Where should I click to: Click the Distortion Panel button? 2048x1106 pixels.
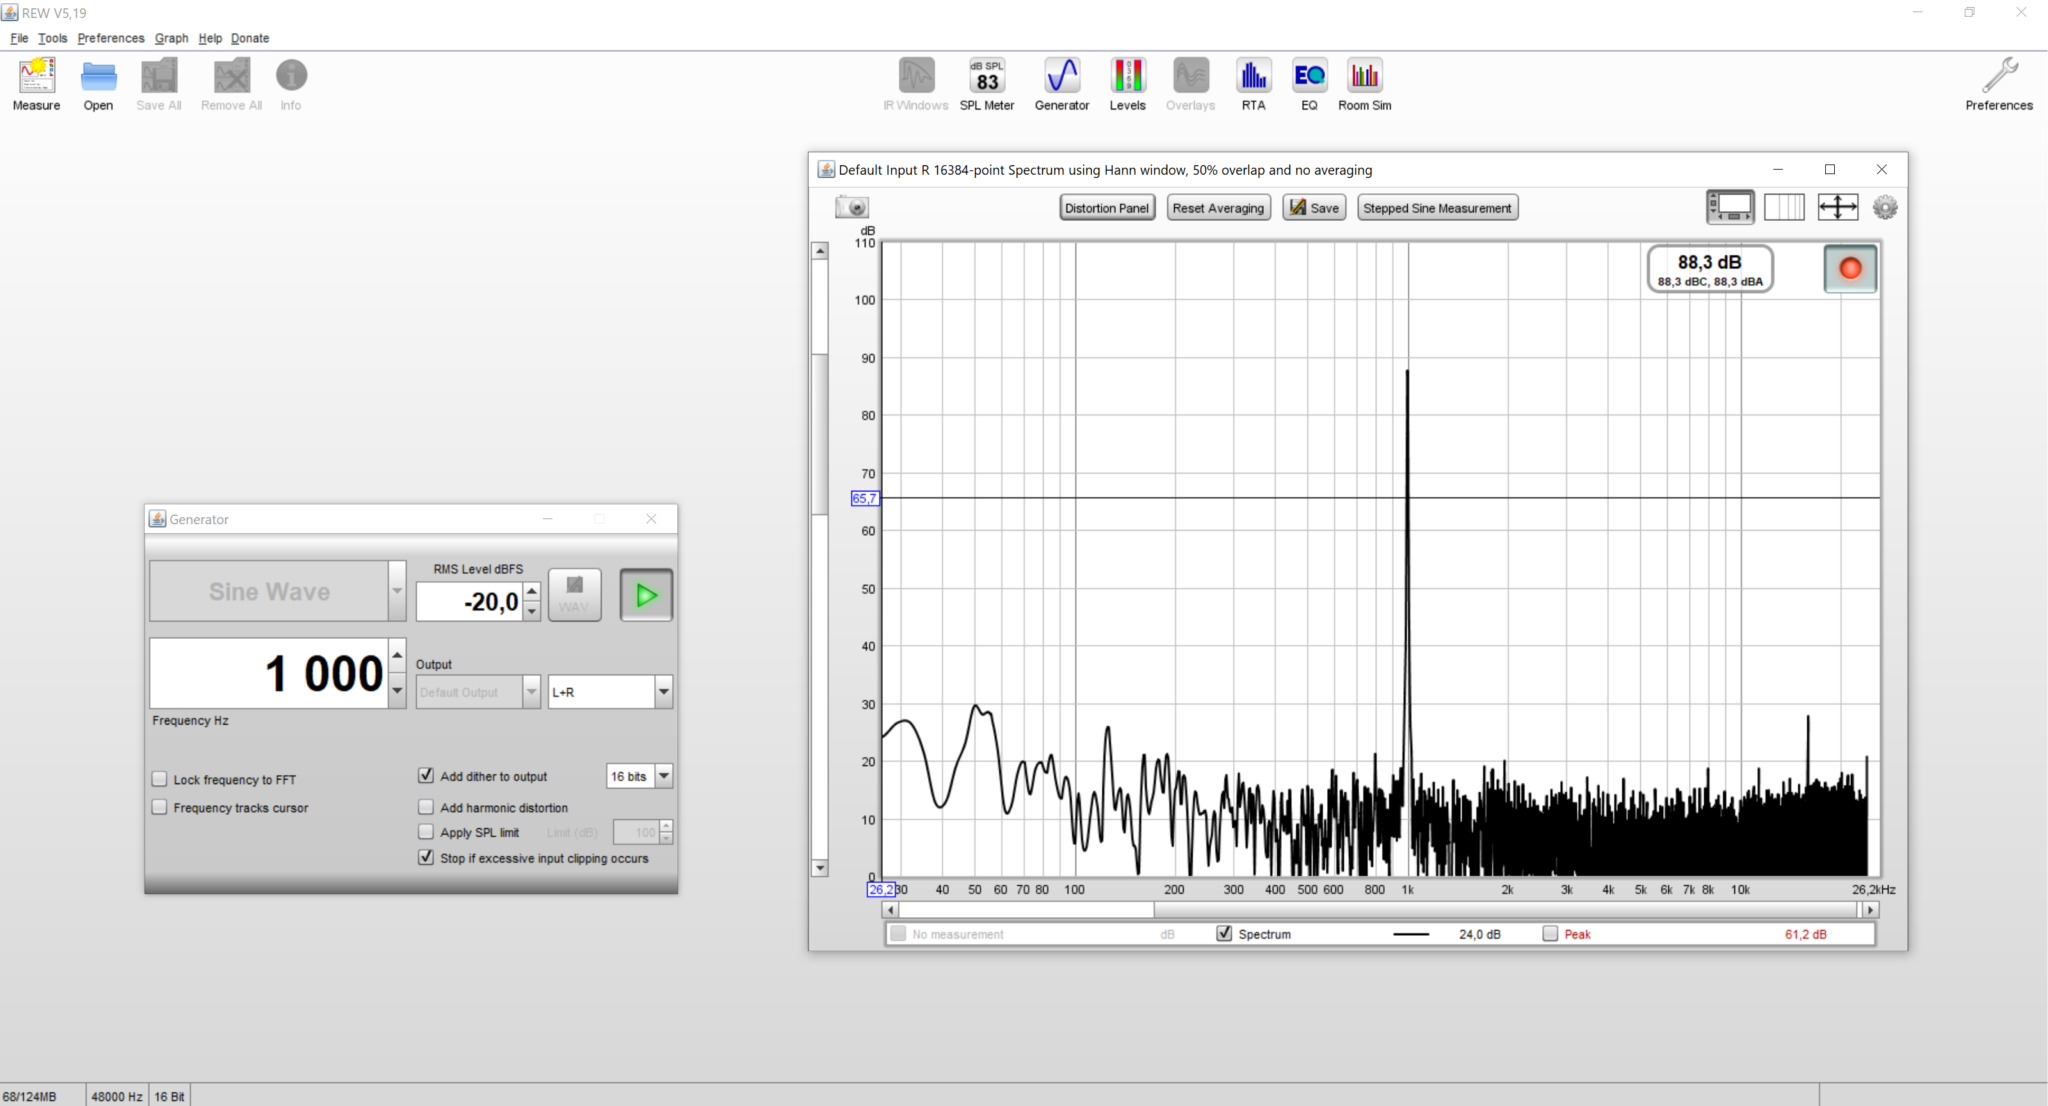click(1106, 207)
